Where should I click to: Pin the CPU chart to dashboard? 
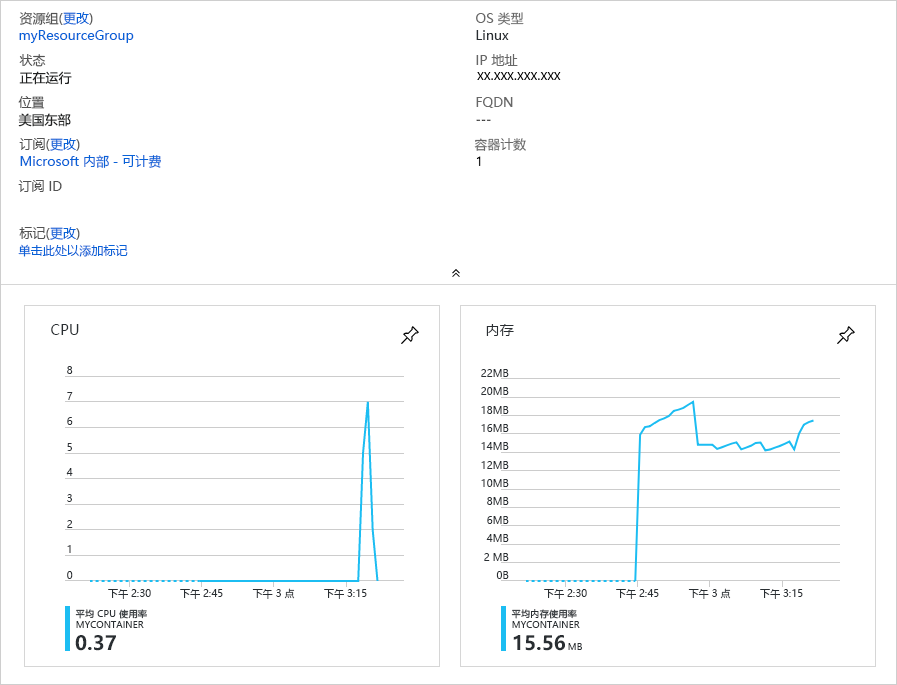pos(410,335)
